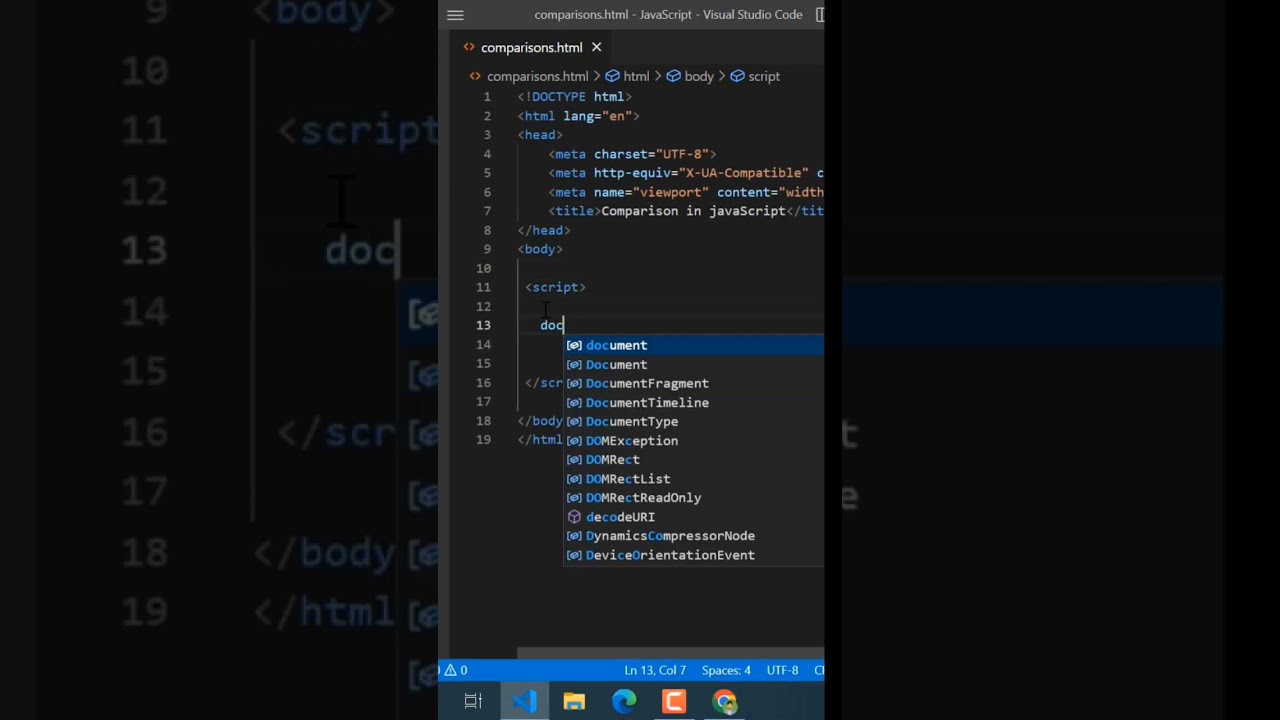Click the script breadcrumb item
Image resolution: width=1280 pixels, height=720 pixels.
pos(764,76)
